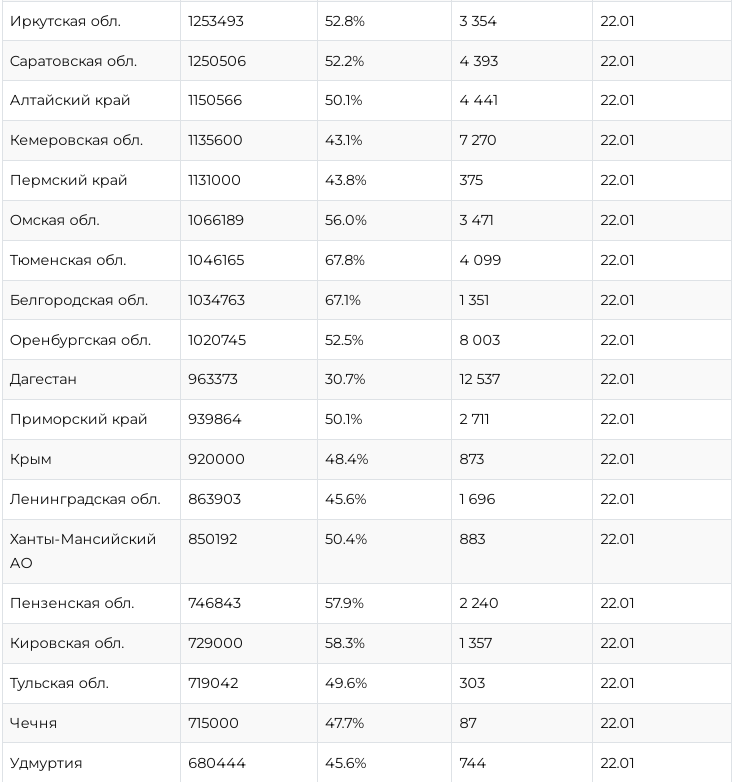
Task: Click Алтайский край population value 1150566
Action: click(x=215, y=100)
